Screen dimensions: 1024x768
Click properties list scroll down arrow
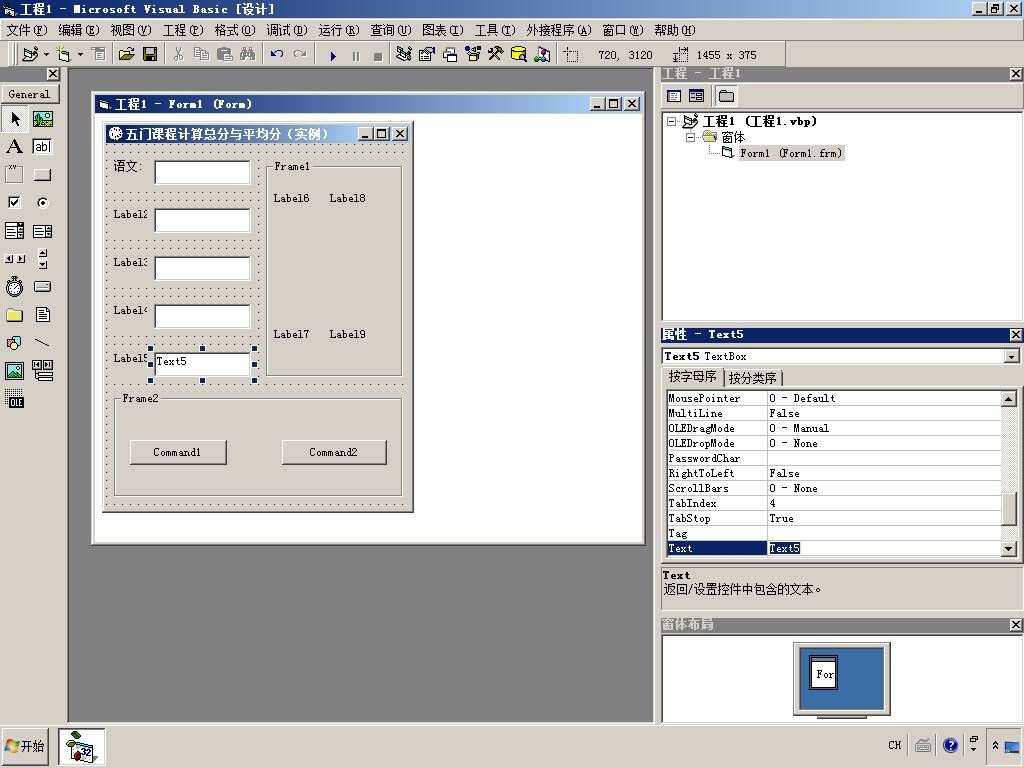pyautogui.click(x=1009, y=549)
